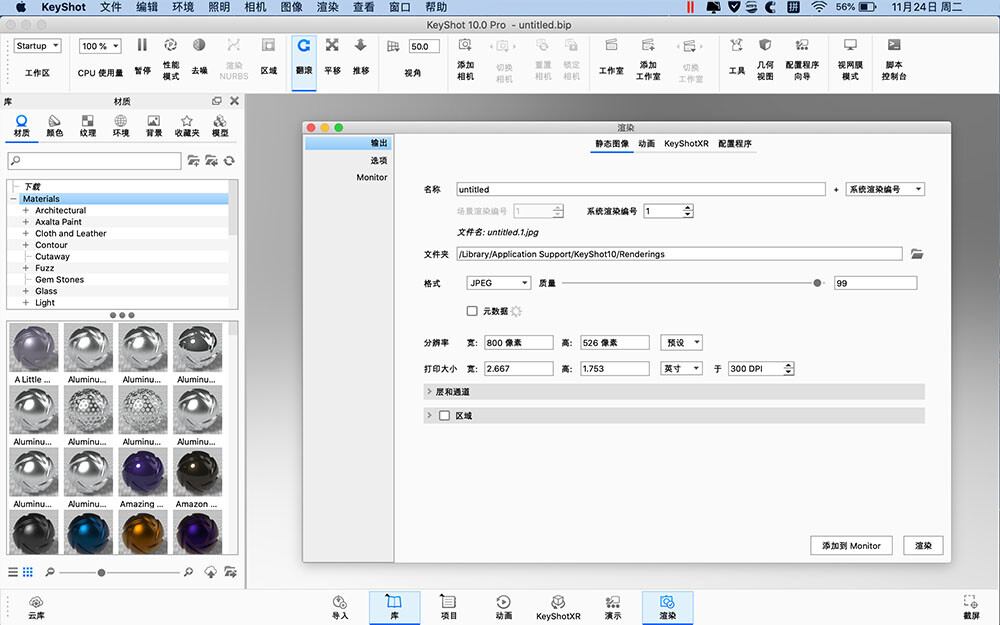The height and width of the screenshot is (625, 1000).
Task: Click the Presentation (演示) bottom icon
Action: pos(613,607)
